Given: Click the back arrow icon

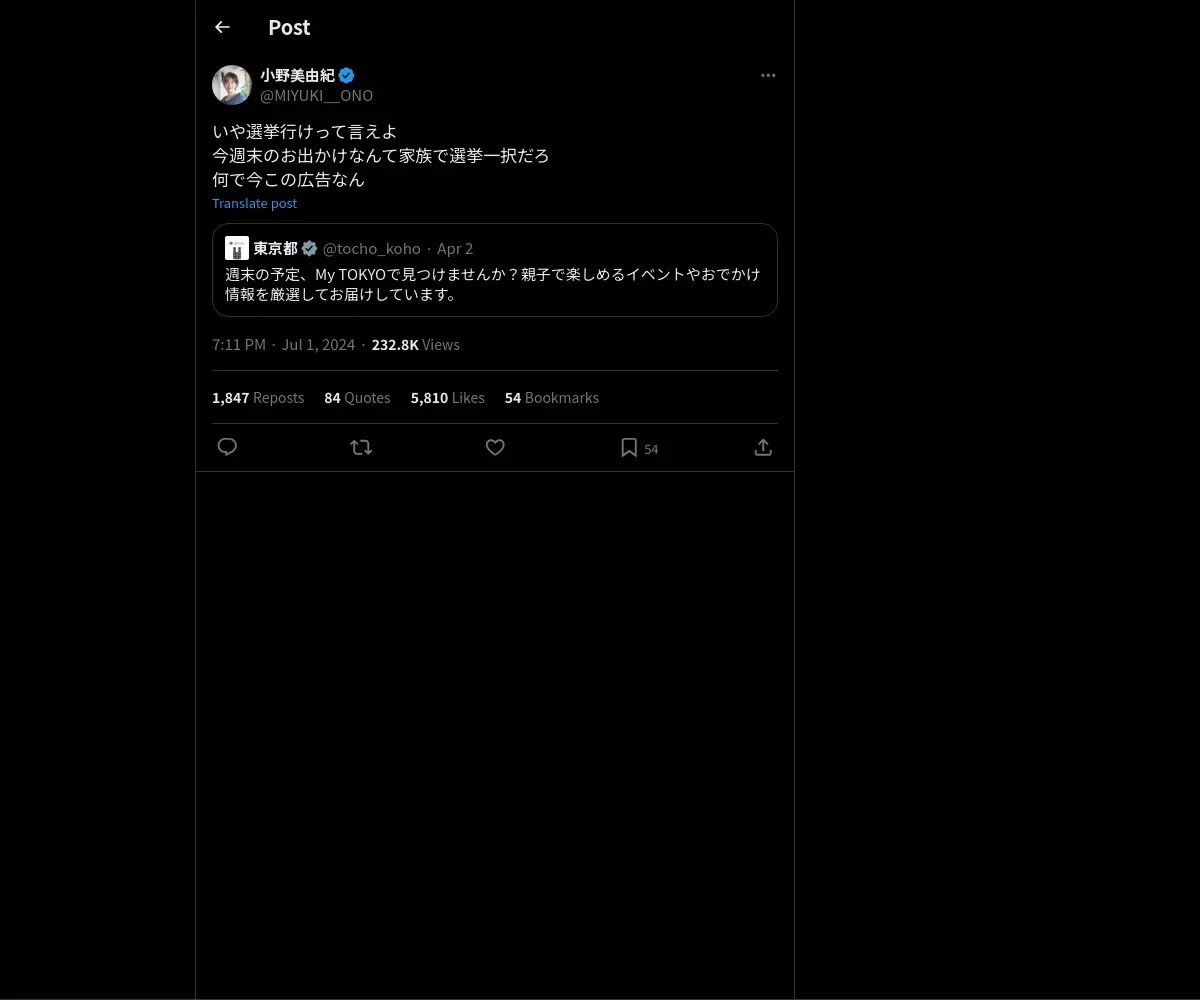Looking at the screenshot, I should click(222, 27).
